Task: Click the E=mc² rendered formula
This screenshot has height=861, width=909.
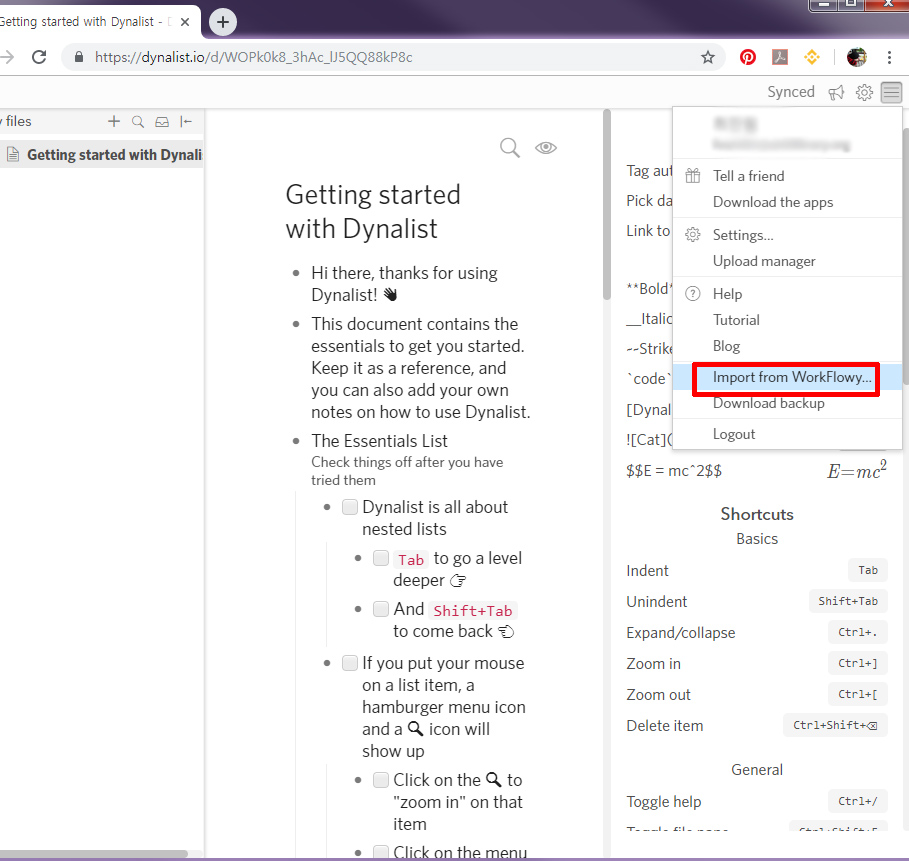Action: pos(856,470)
